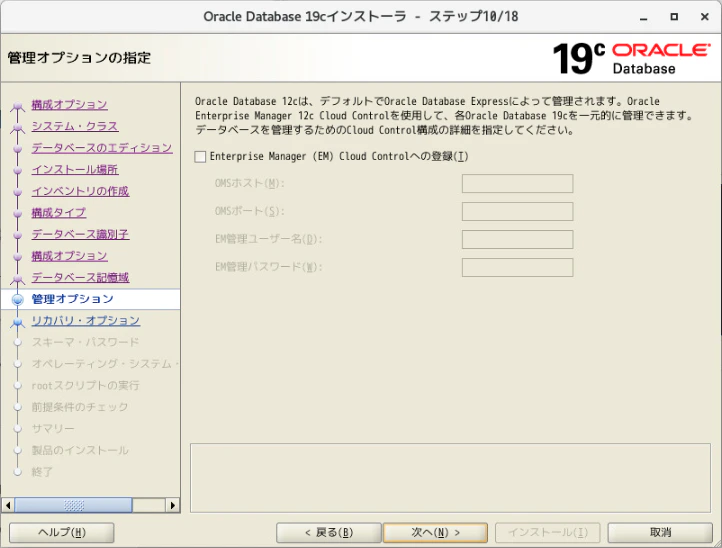Cancel installation with 取消 button

tap(660, 533)
